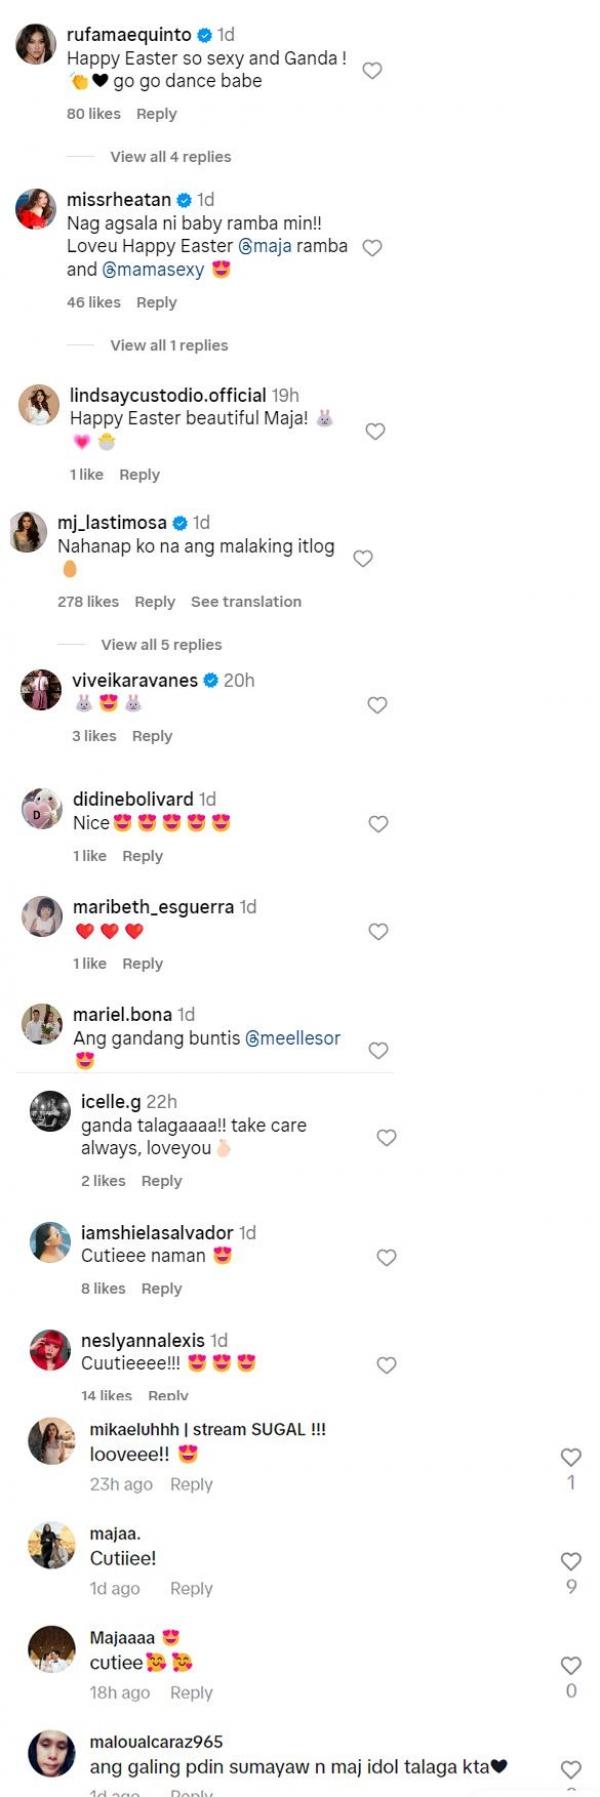Toggle like on iamshielasalvador's comment
This screenshot has width=600, height=1797.
click(x=386, y=1258)
